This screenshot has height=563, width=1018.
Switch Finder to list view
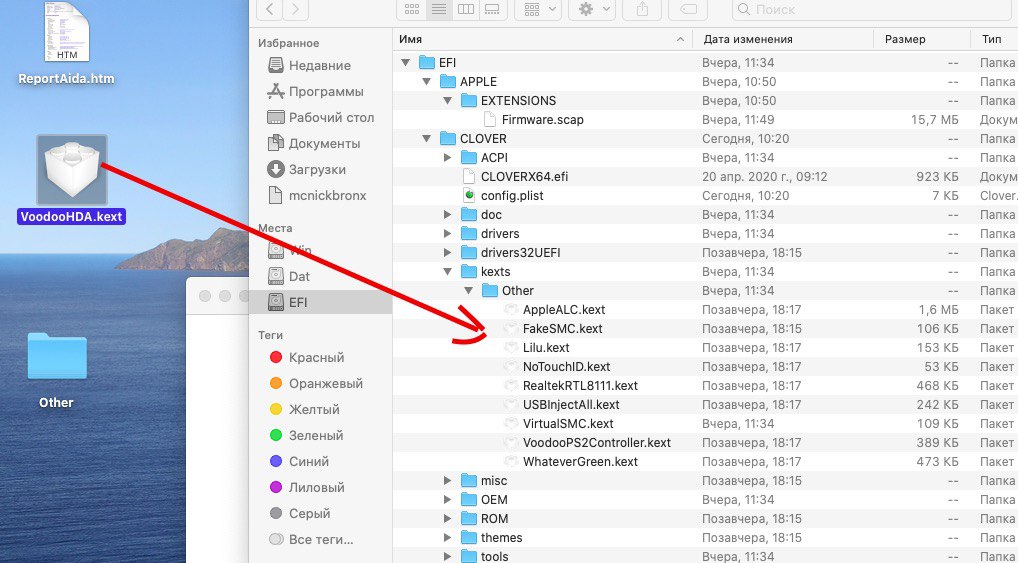[439, 9]
